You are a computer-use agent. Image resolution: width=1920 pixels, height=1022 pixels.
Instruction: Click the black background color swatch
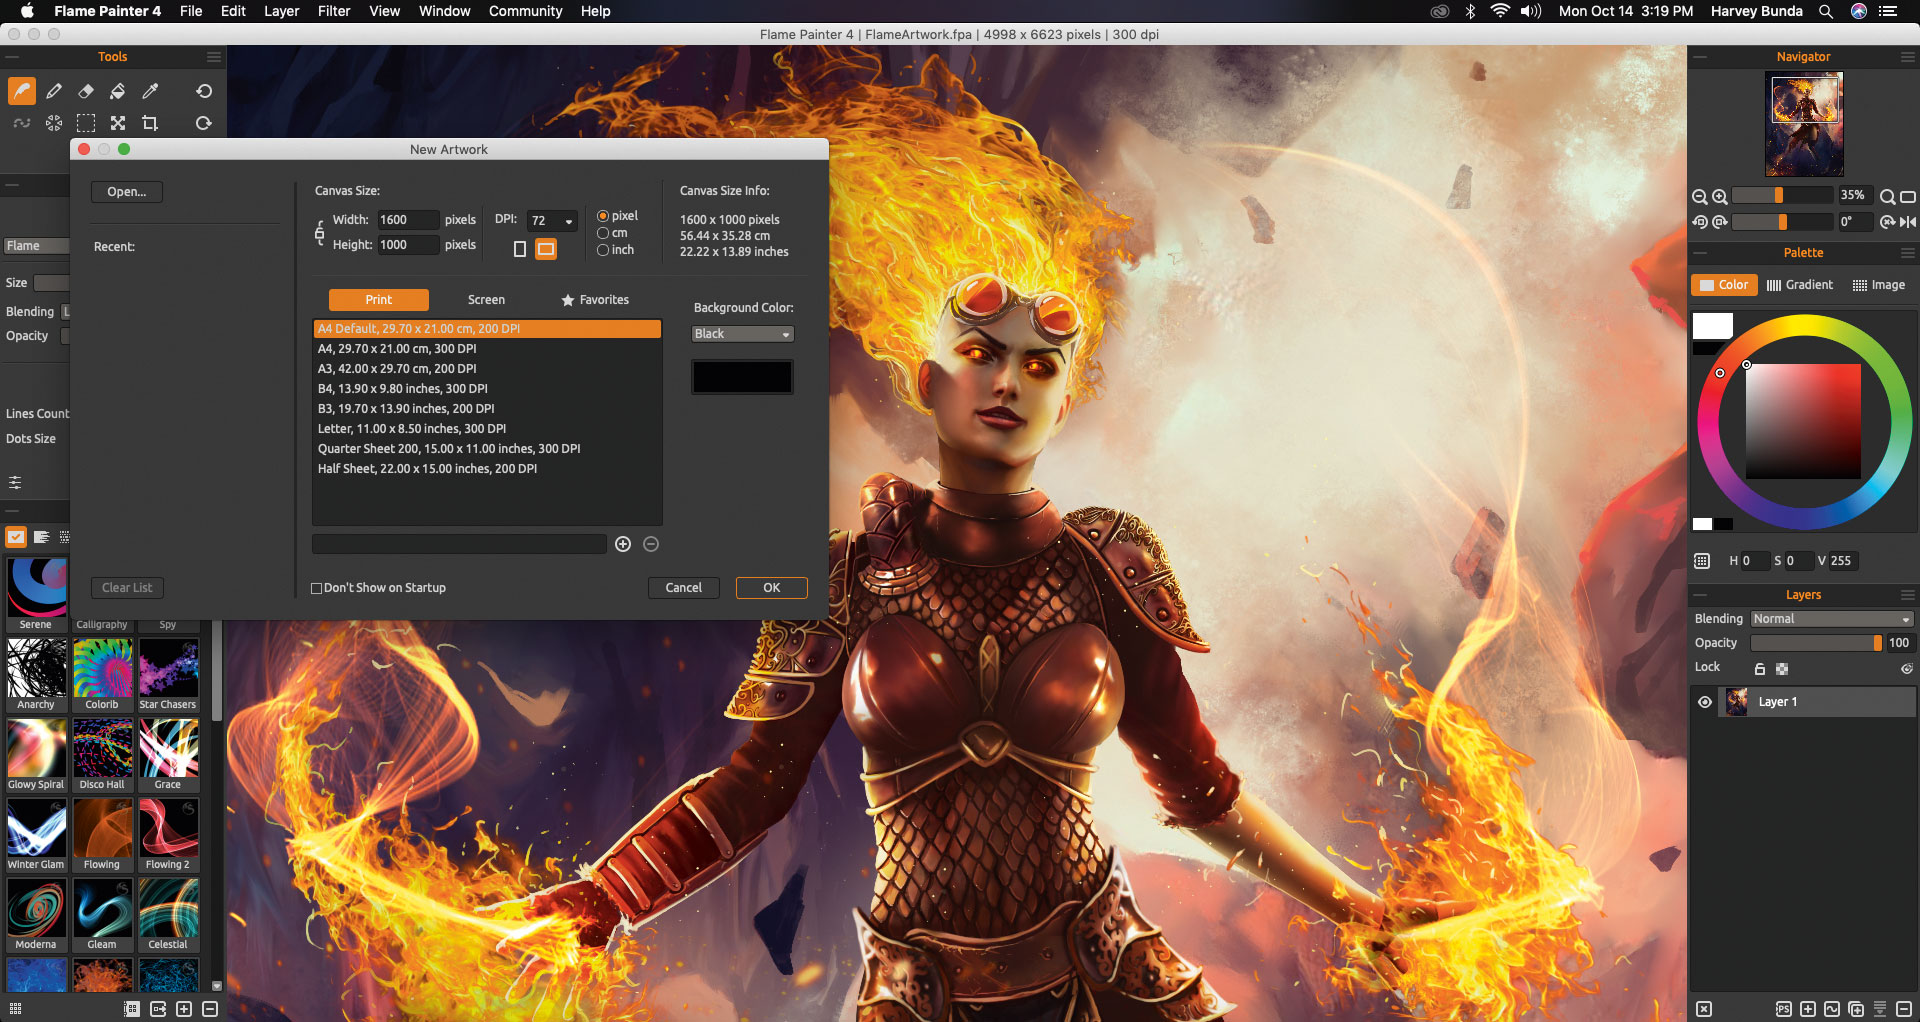pyautogui.click(x=742, y=377)
